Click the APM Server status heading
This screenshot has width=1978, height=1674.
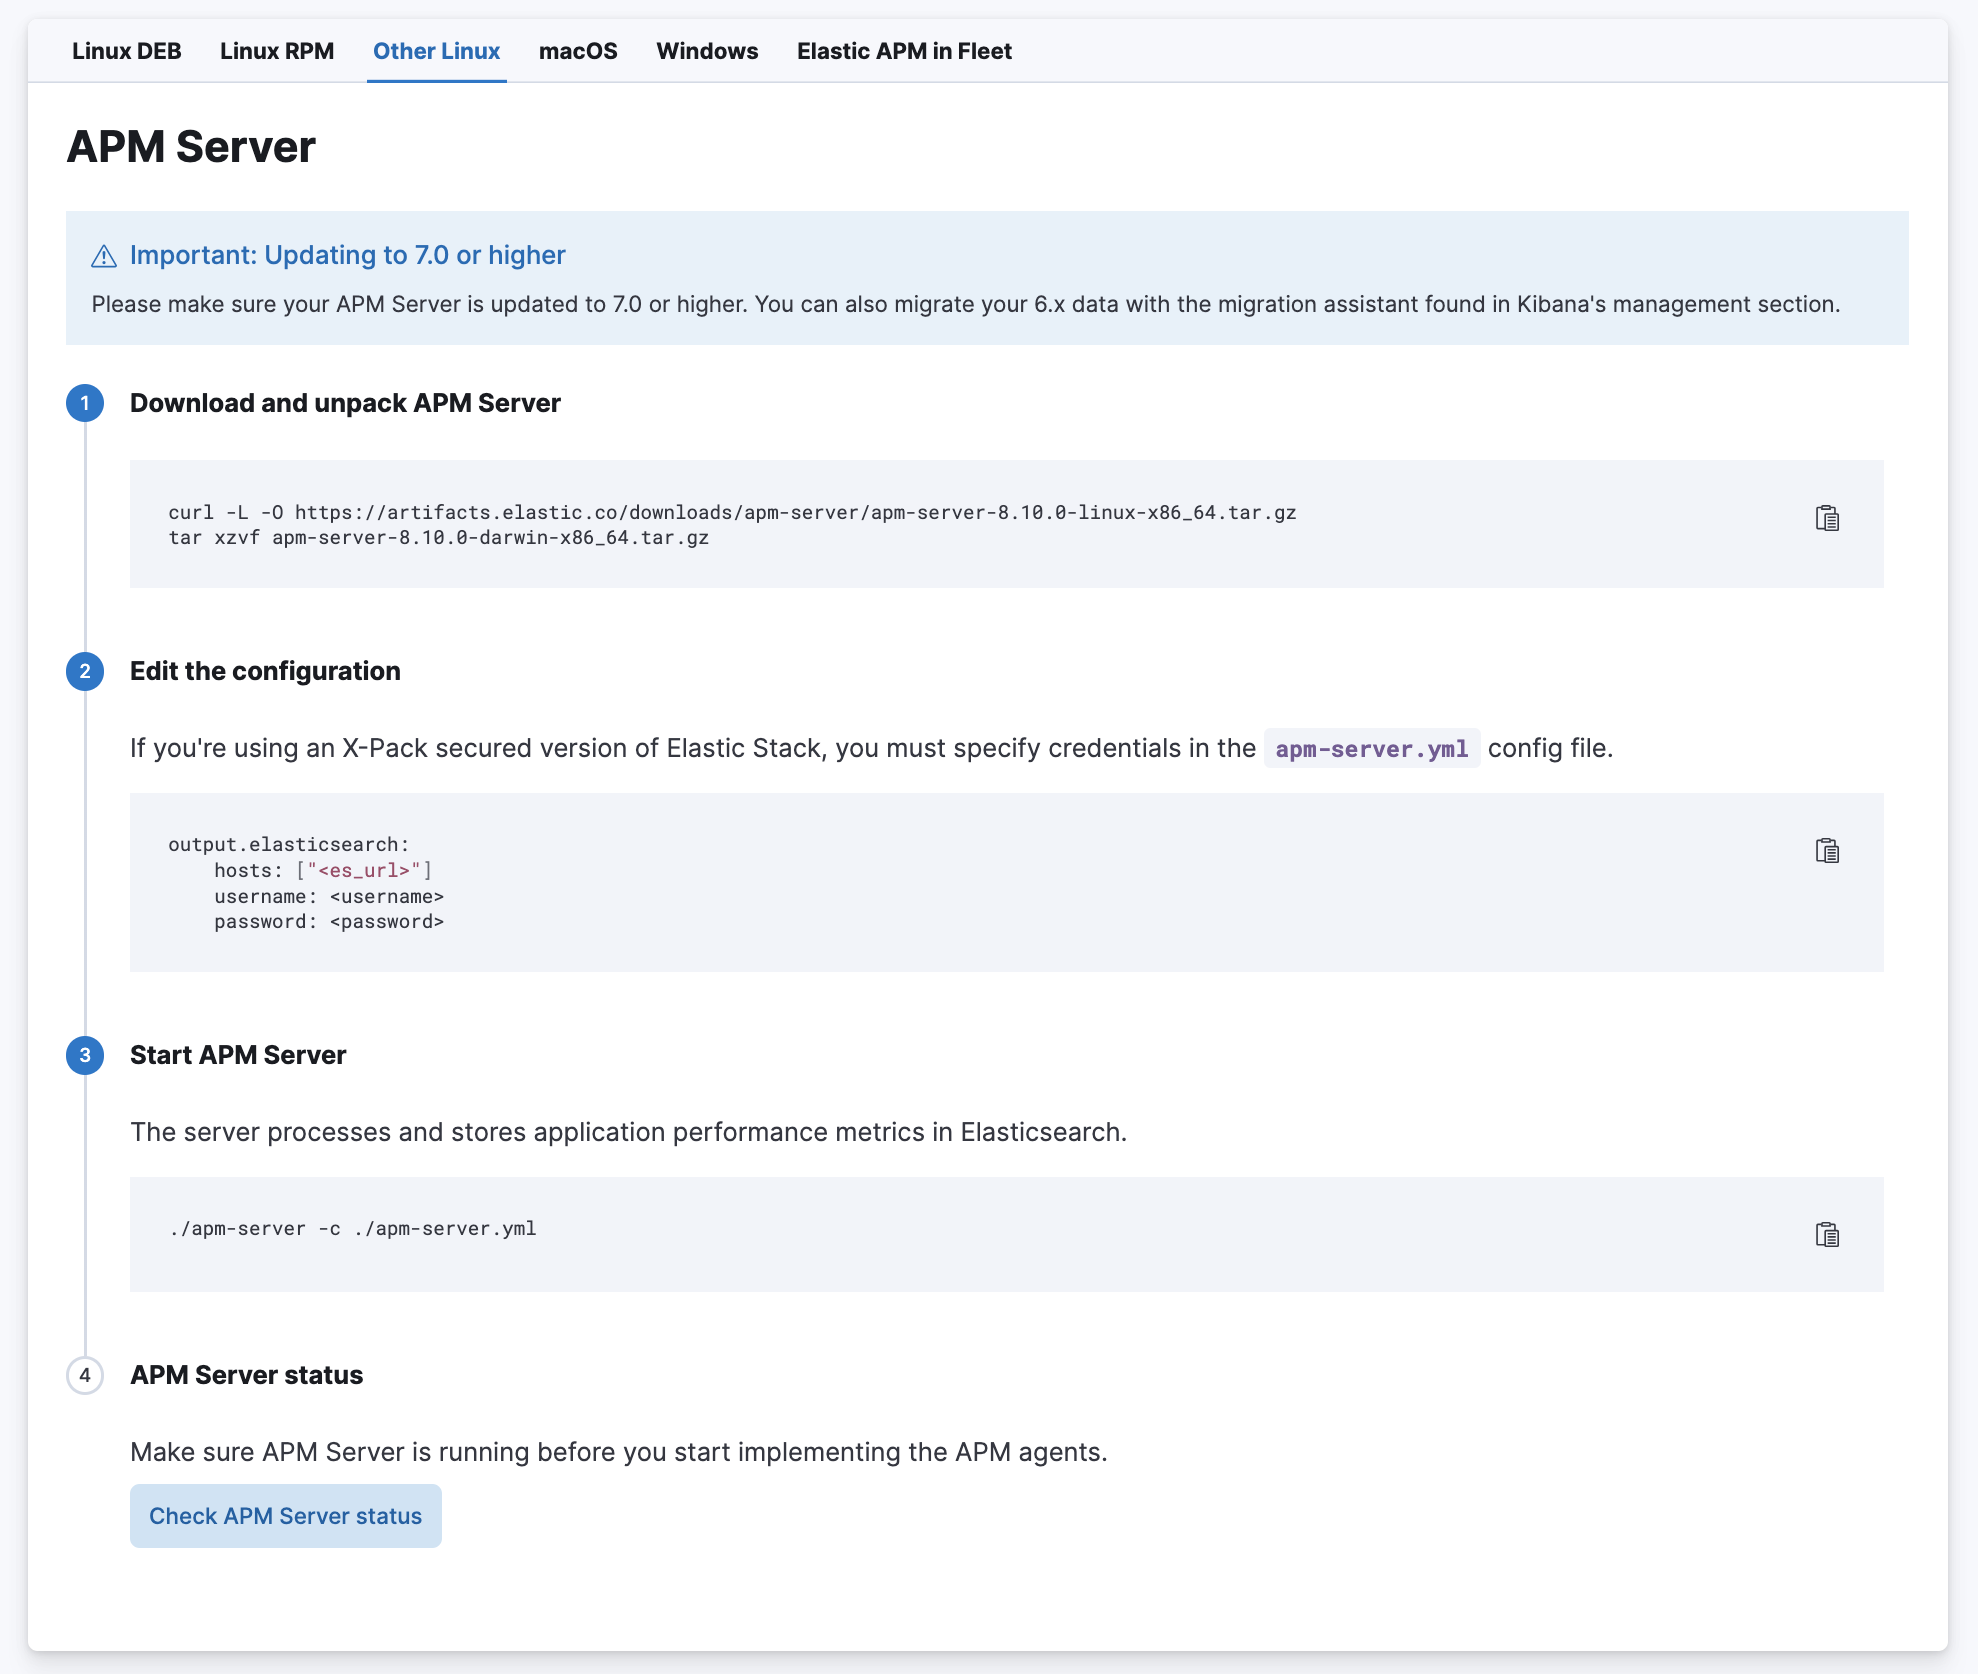tap(246, 1375)
